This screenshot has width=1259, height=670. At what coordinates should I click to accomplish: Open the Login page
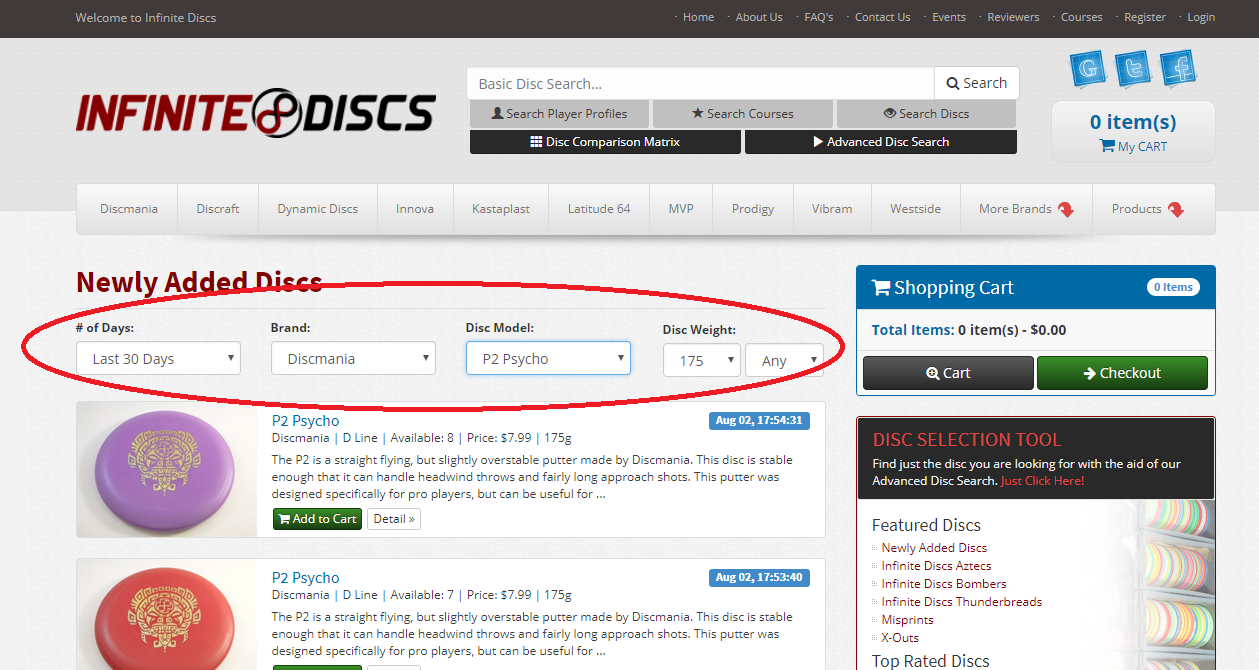(x=1201, y=17)
